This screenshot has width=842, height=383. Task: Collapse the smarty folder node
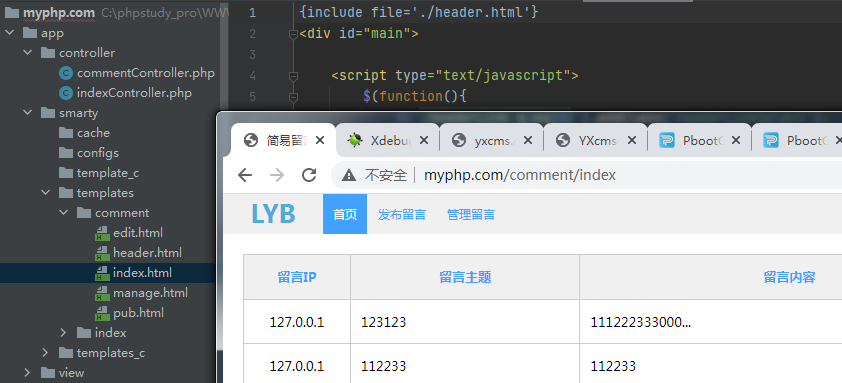click(x=27, y=113)
